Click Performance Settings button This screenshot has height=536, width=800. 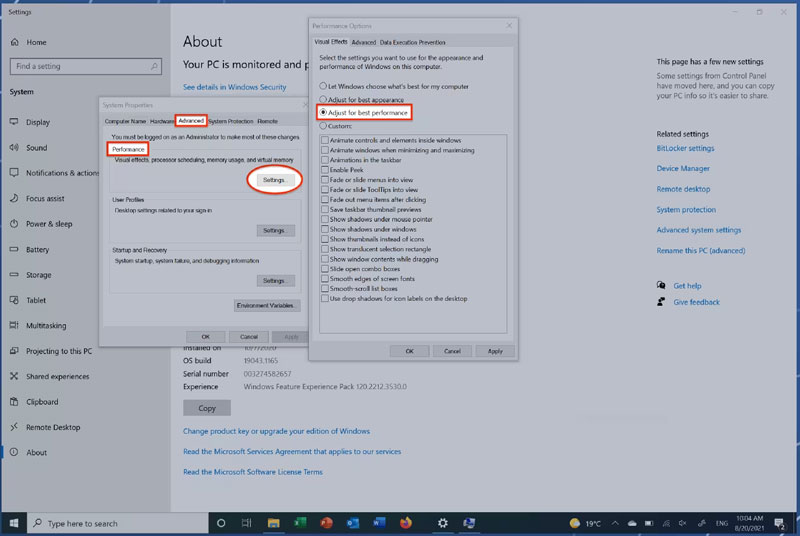click(275, 180)
